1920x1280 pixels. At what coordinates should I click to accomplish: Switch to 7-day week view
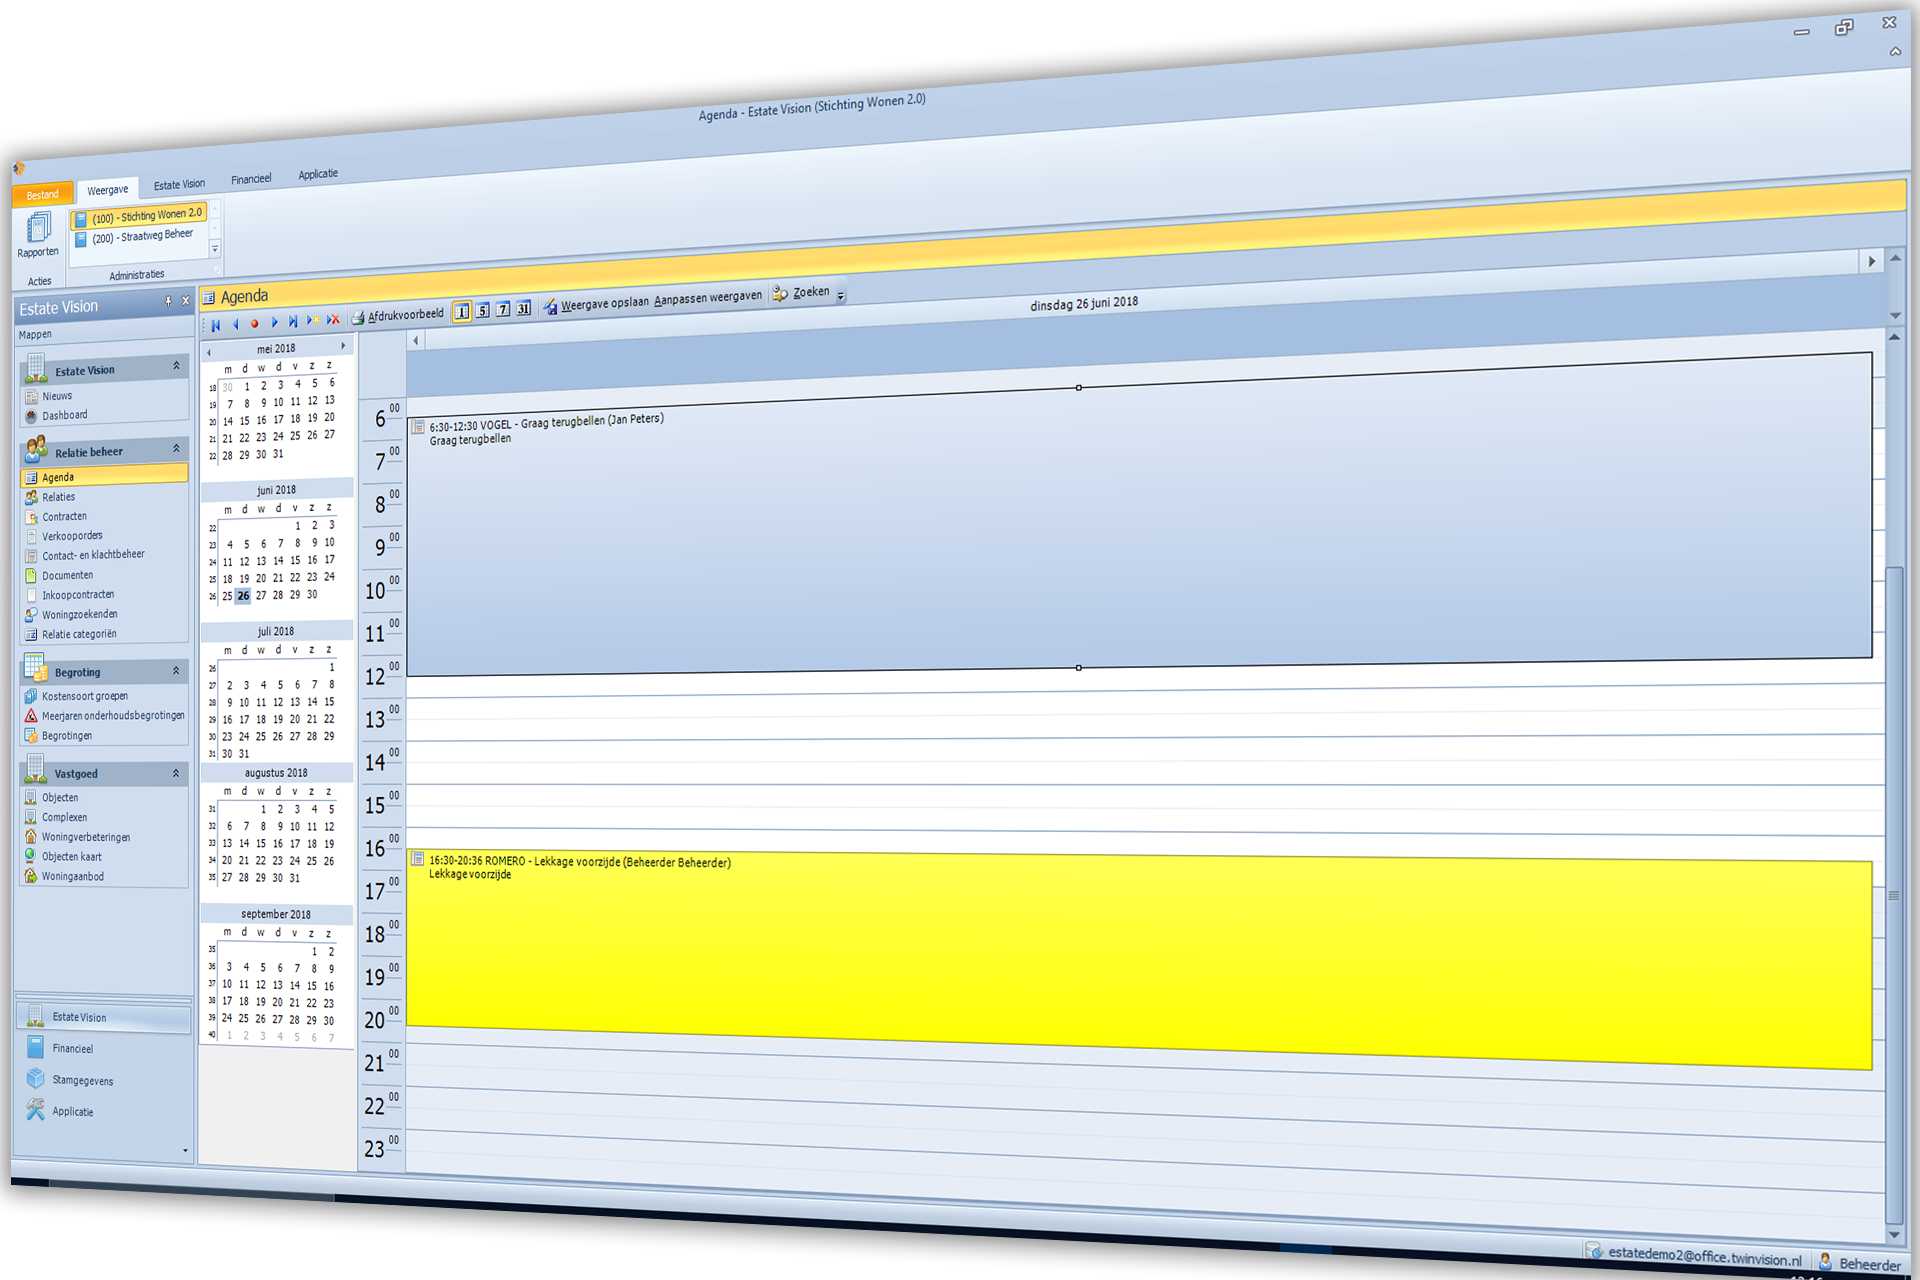coord(503,310)
